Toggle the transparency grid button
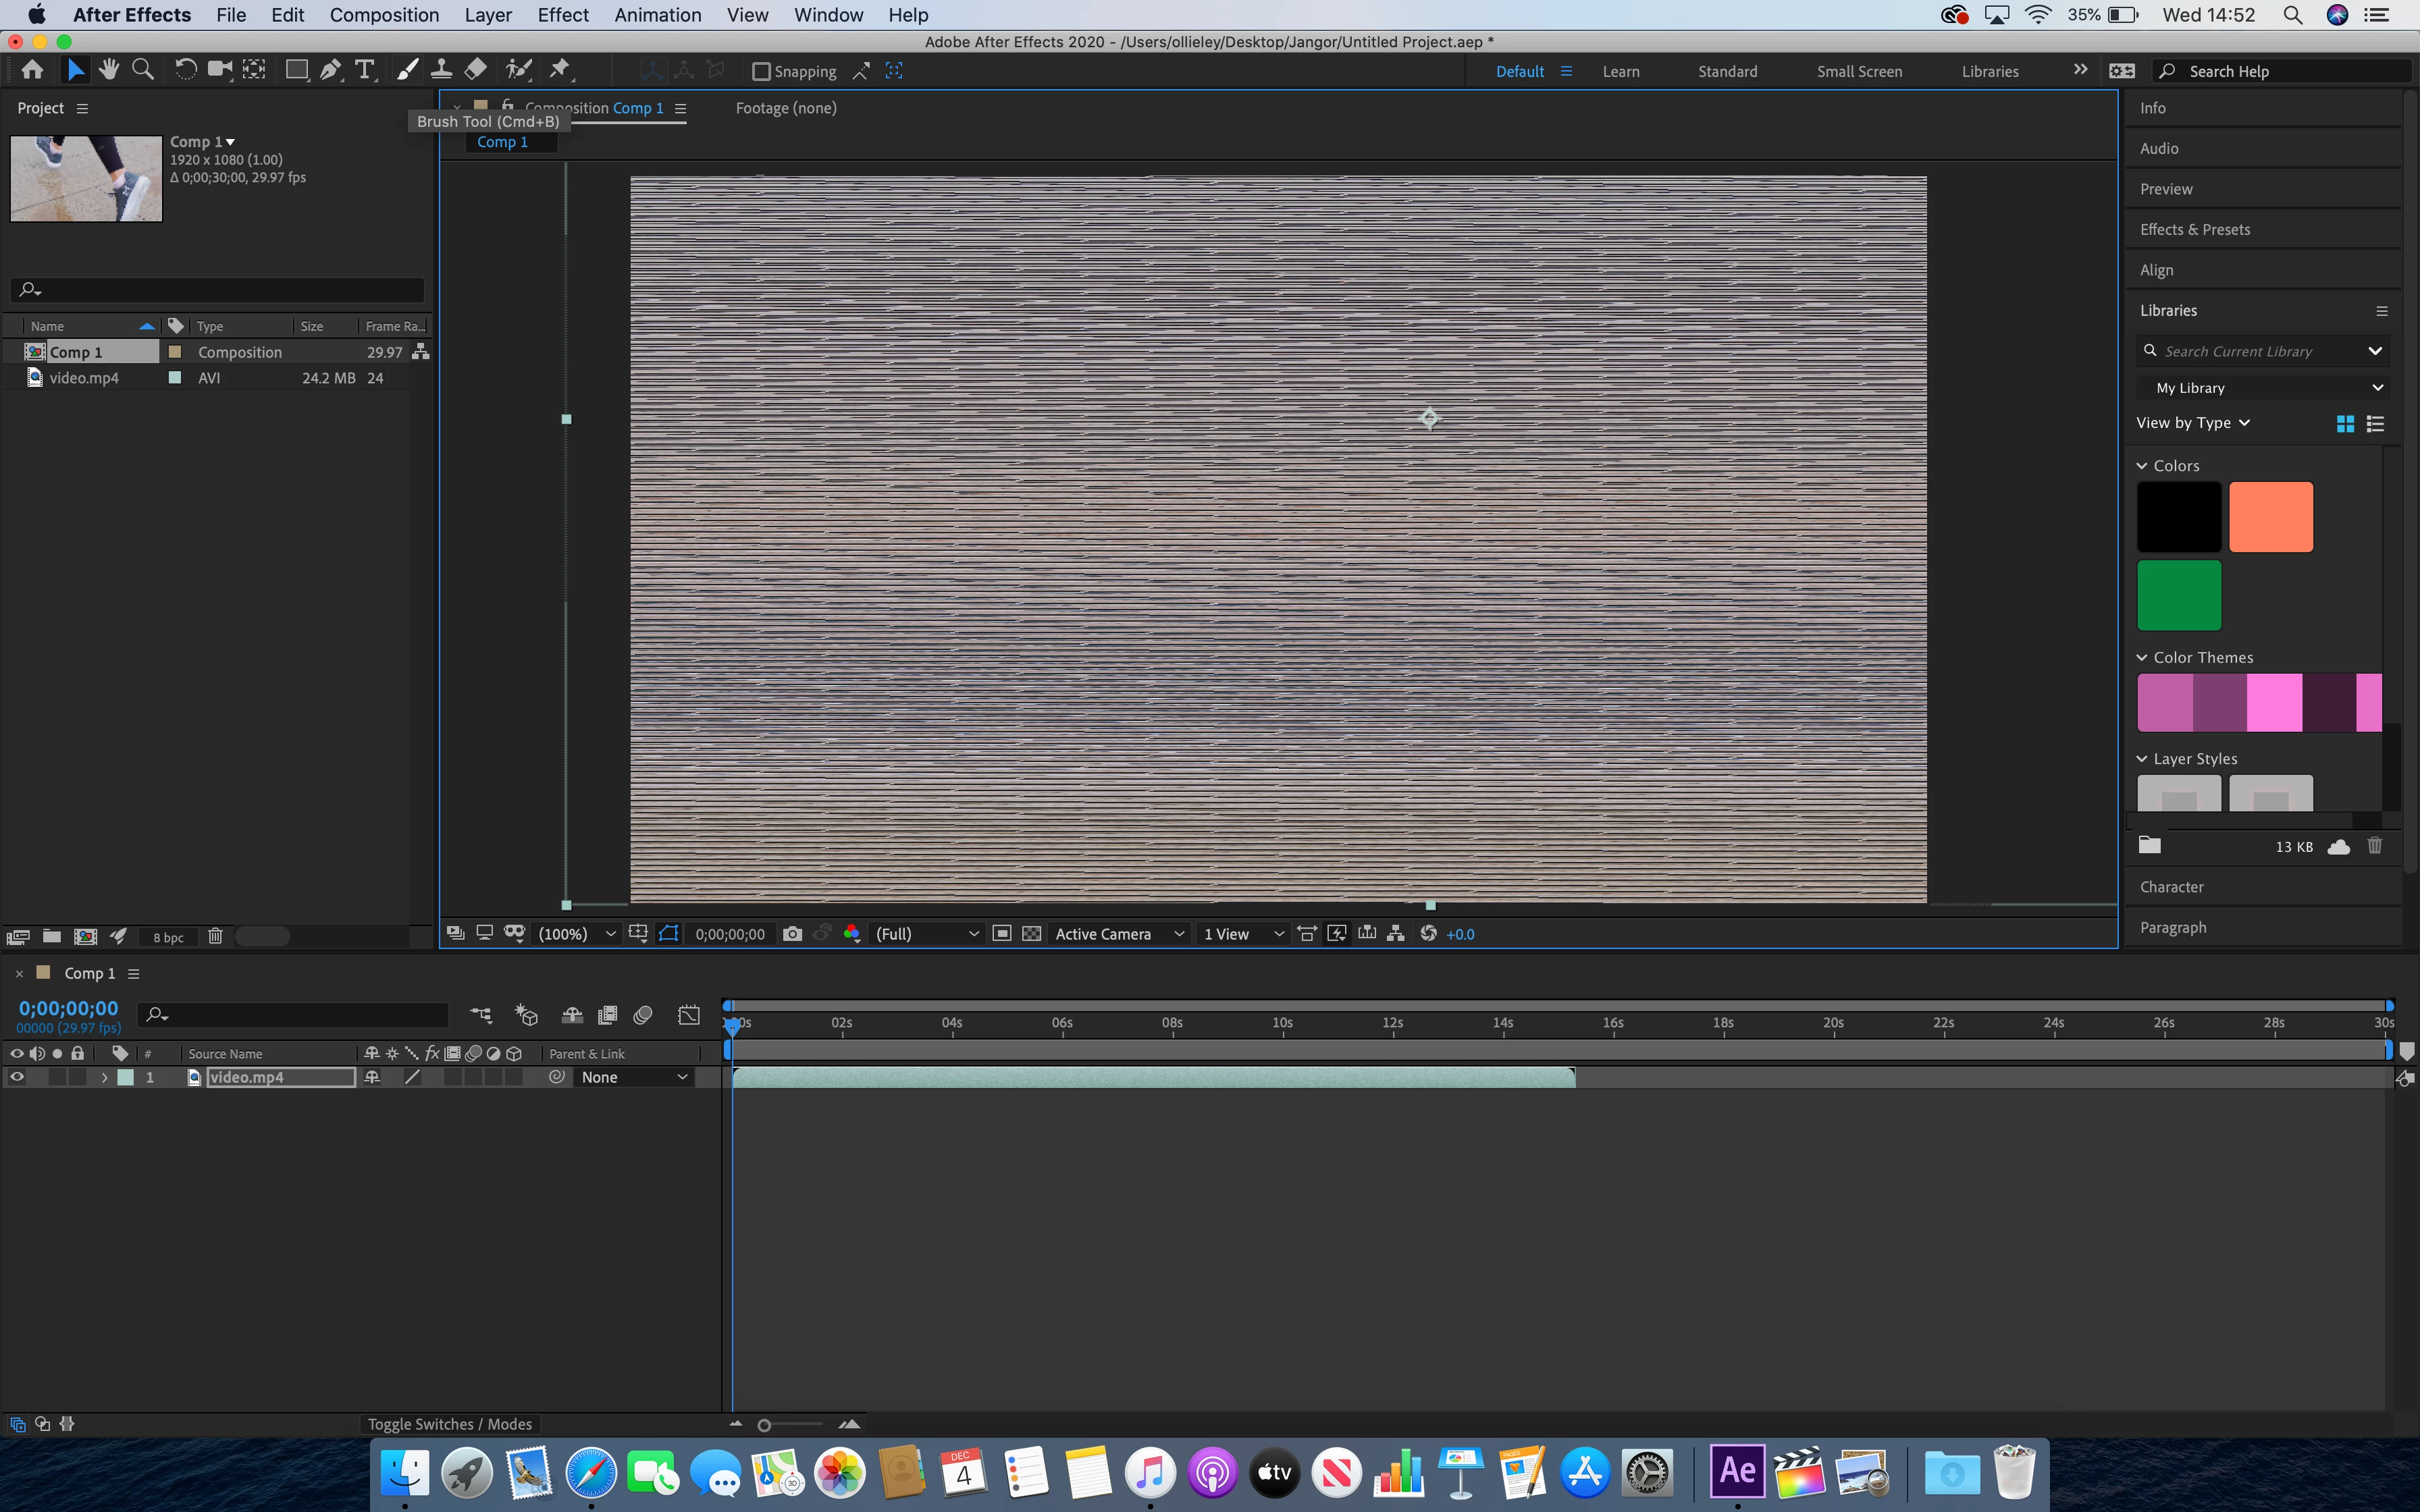This screenshot has height=1512, width=2420. 1031,934
